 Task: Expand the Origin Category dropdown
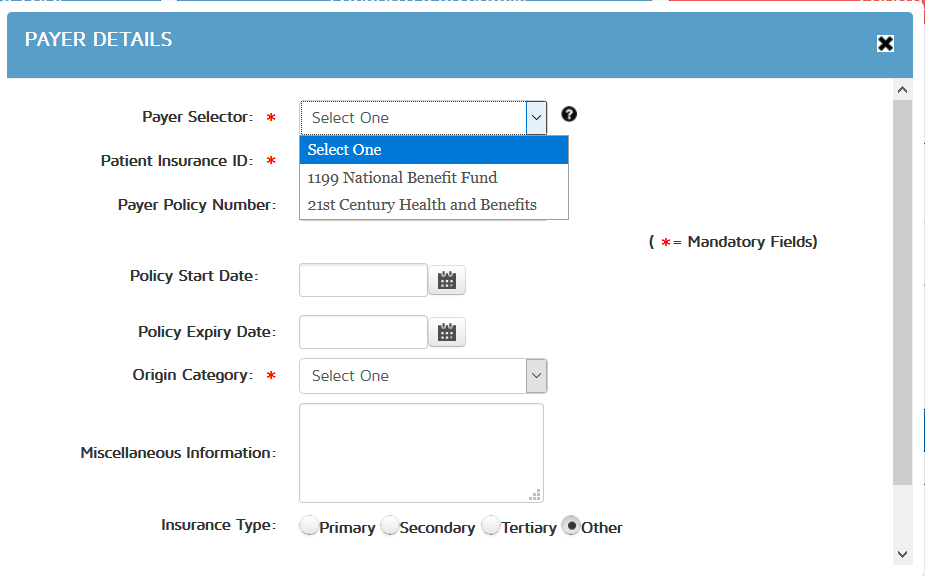coord(537,376)
